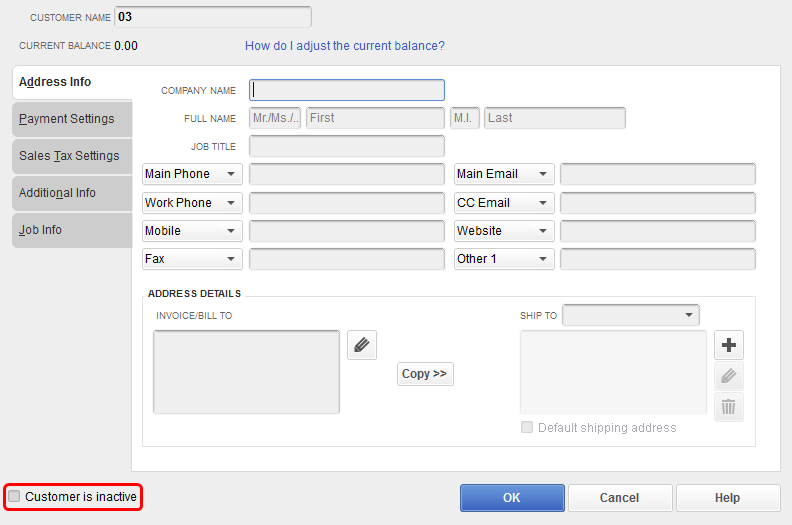
Task: Click into the Company Name field
Action: coord(346,90)
